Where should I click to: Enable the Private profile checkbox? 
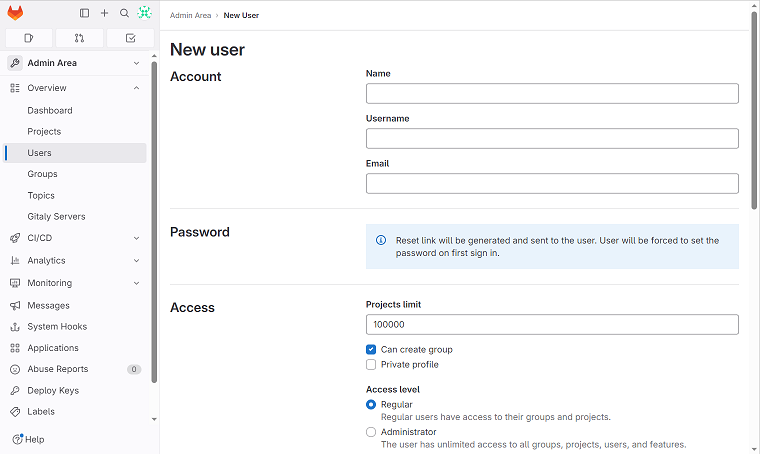[x=371, y=365]
